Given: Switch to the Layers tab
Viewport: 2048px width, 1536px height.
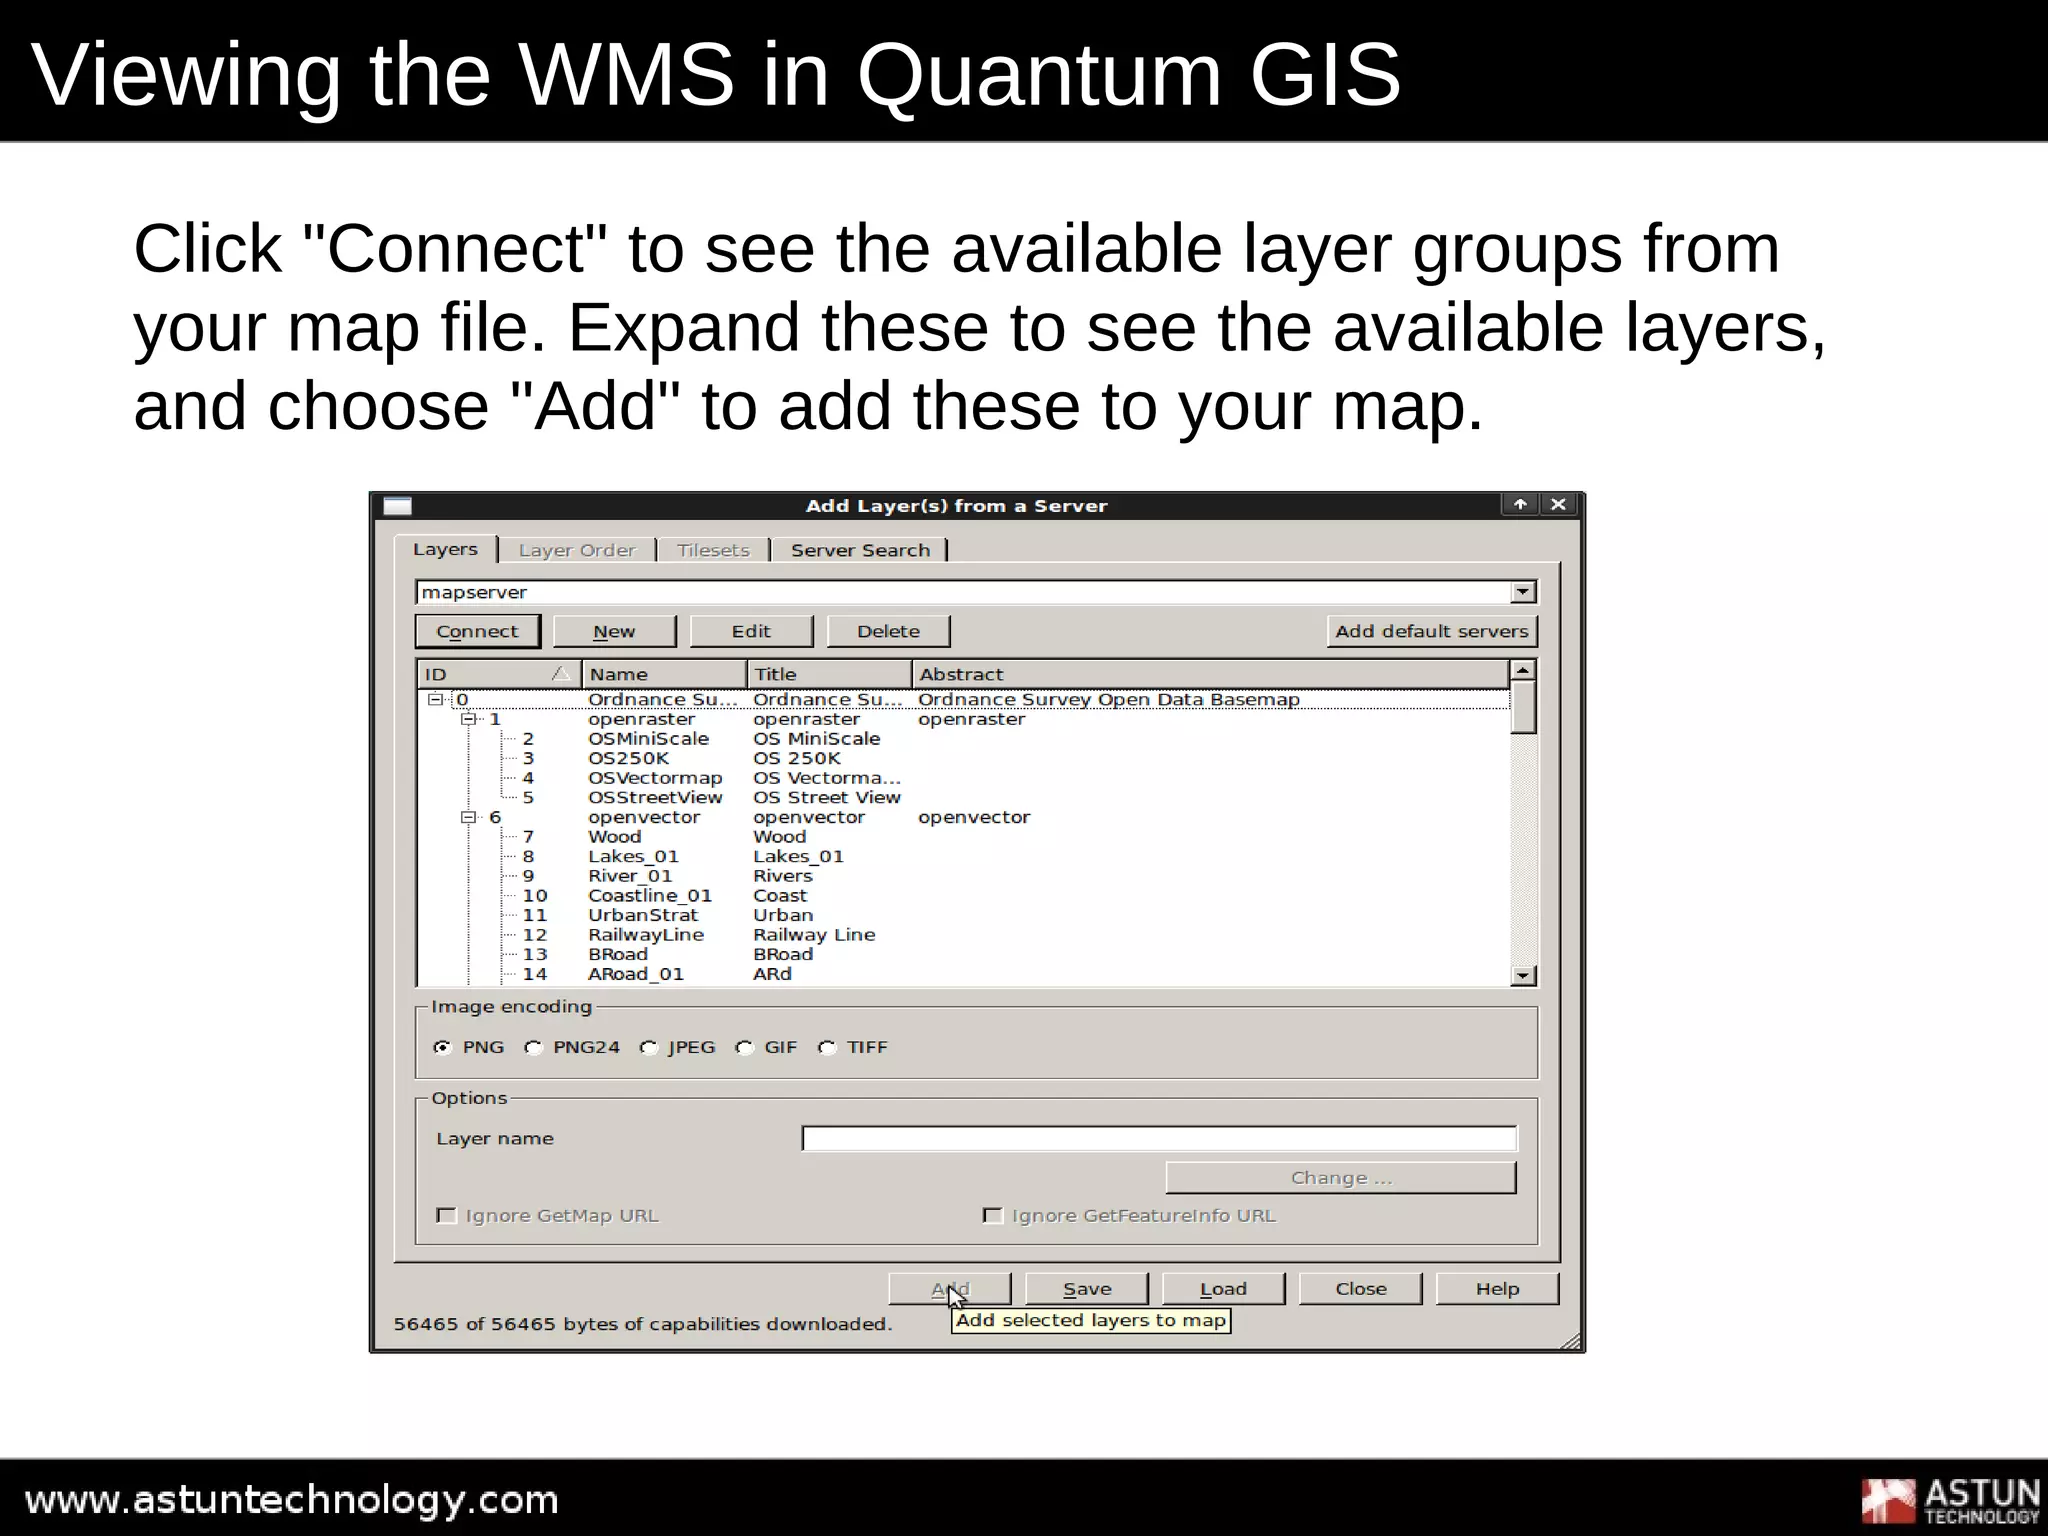Looking at the screenshot, I should pos(445,549).
